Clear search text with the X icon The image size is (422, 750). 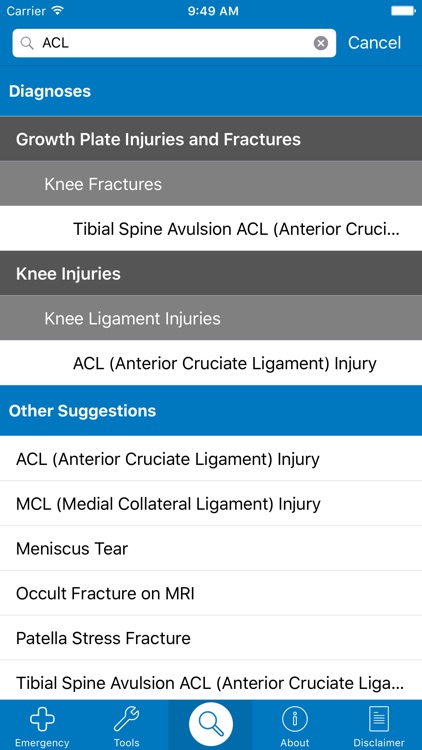click(x=321, y=43)
